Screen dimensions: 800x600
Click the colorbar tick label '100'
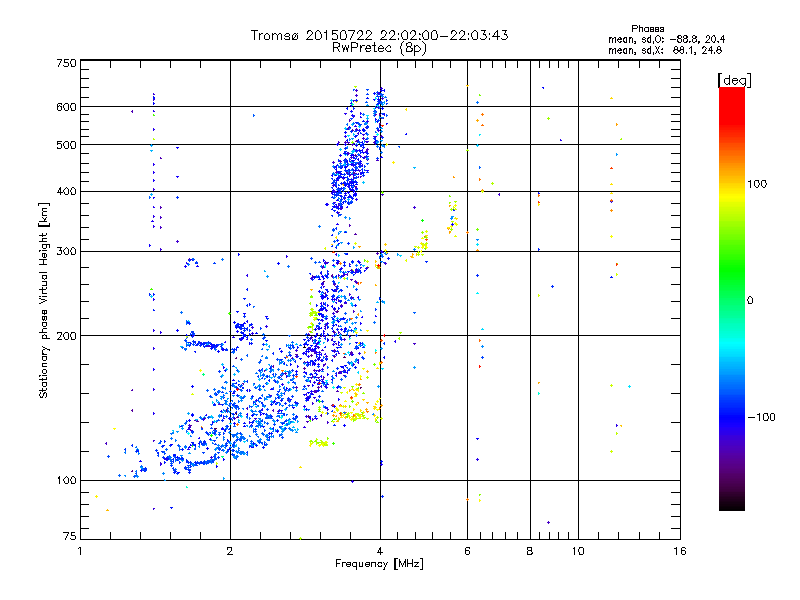click(757, 184)
